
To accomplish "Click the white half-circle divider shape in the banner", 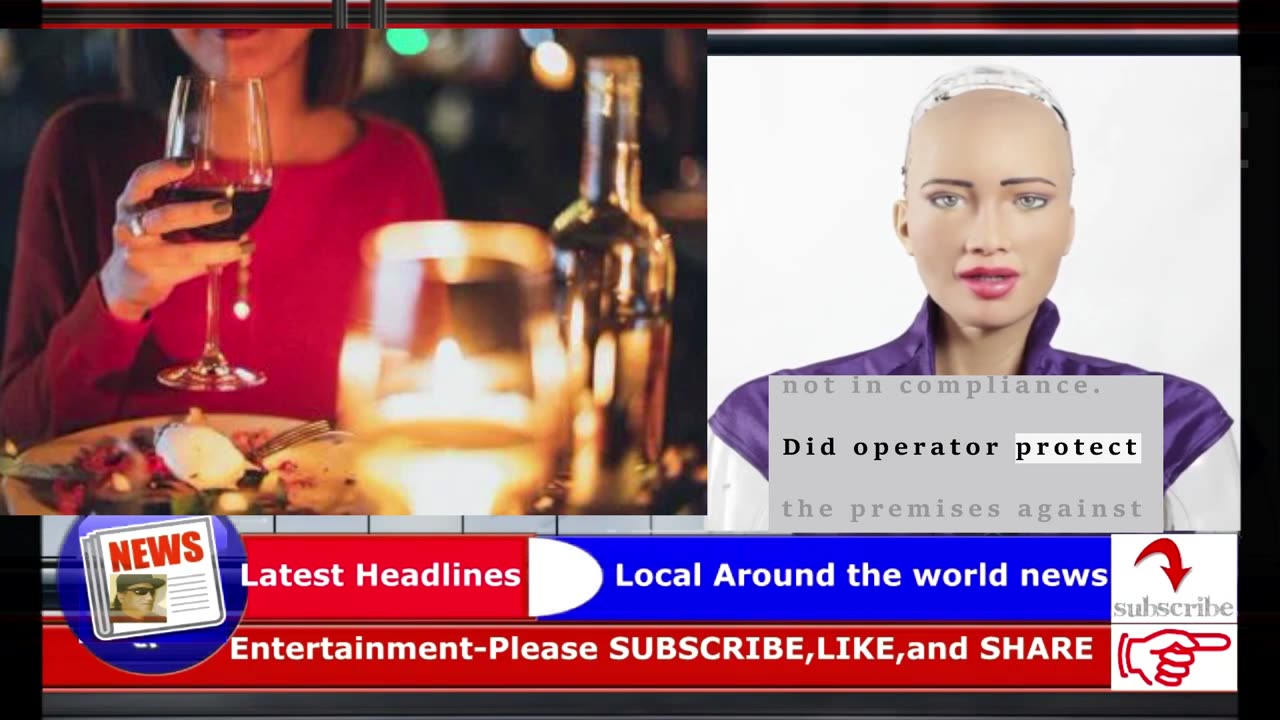I will 565,576.
